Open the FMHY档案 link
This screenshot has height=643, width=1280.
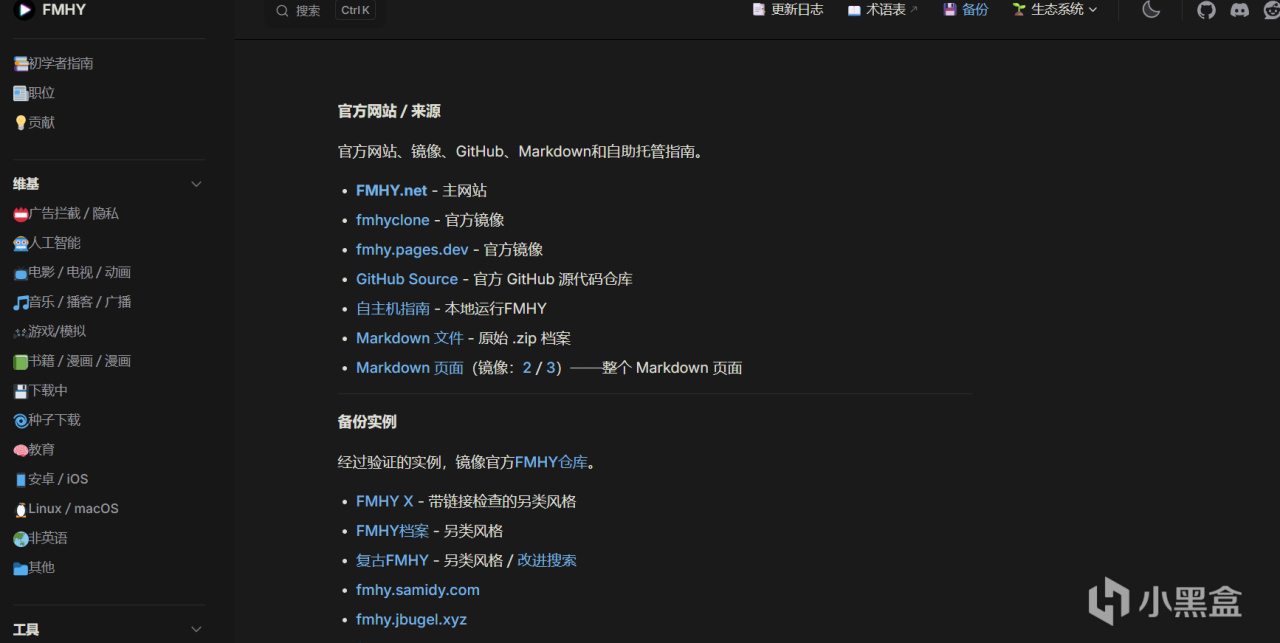pos(392,531)
